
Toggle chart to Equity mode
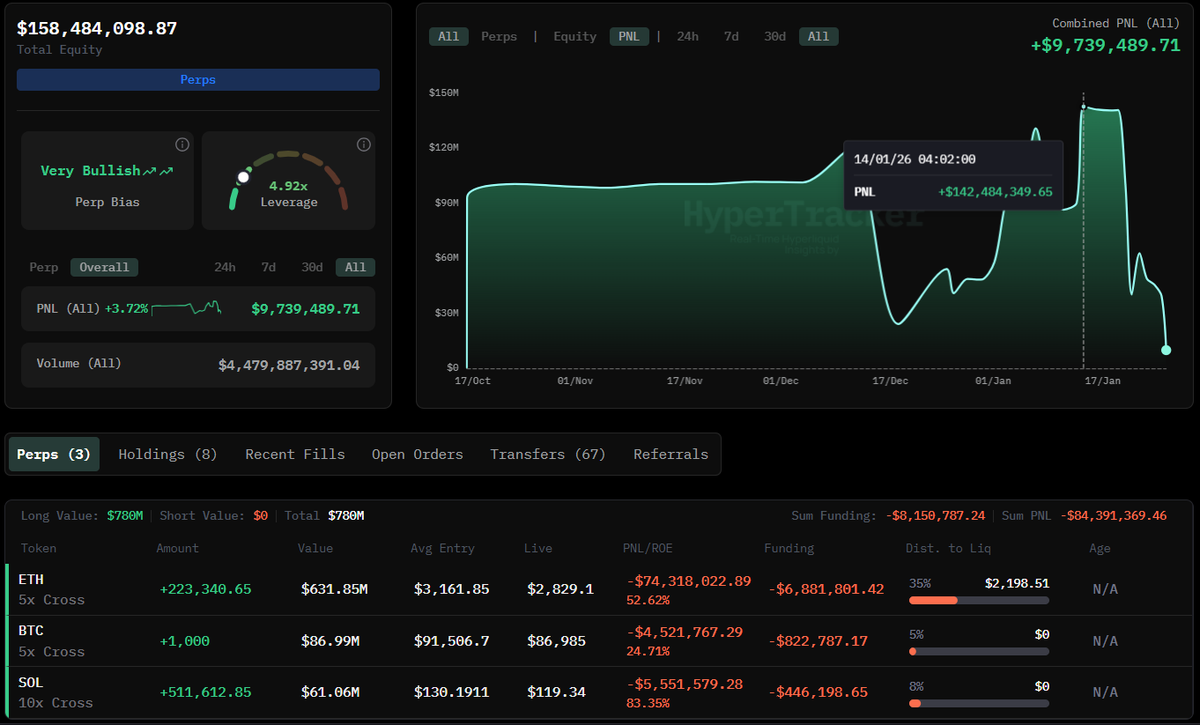[x=575, y=36]
